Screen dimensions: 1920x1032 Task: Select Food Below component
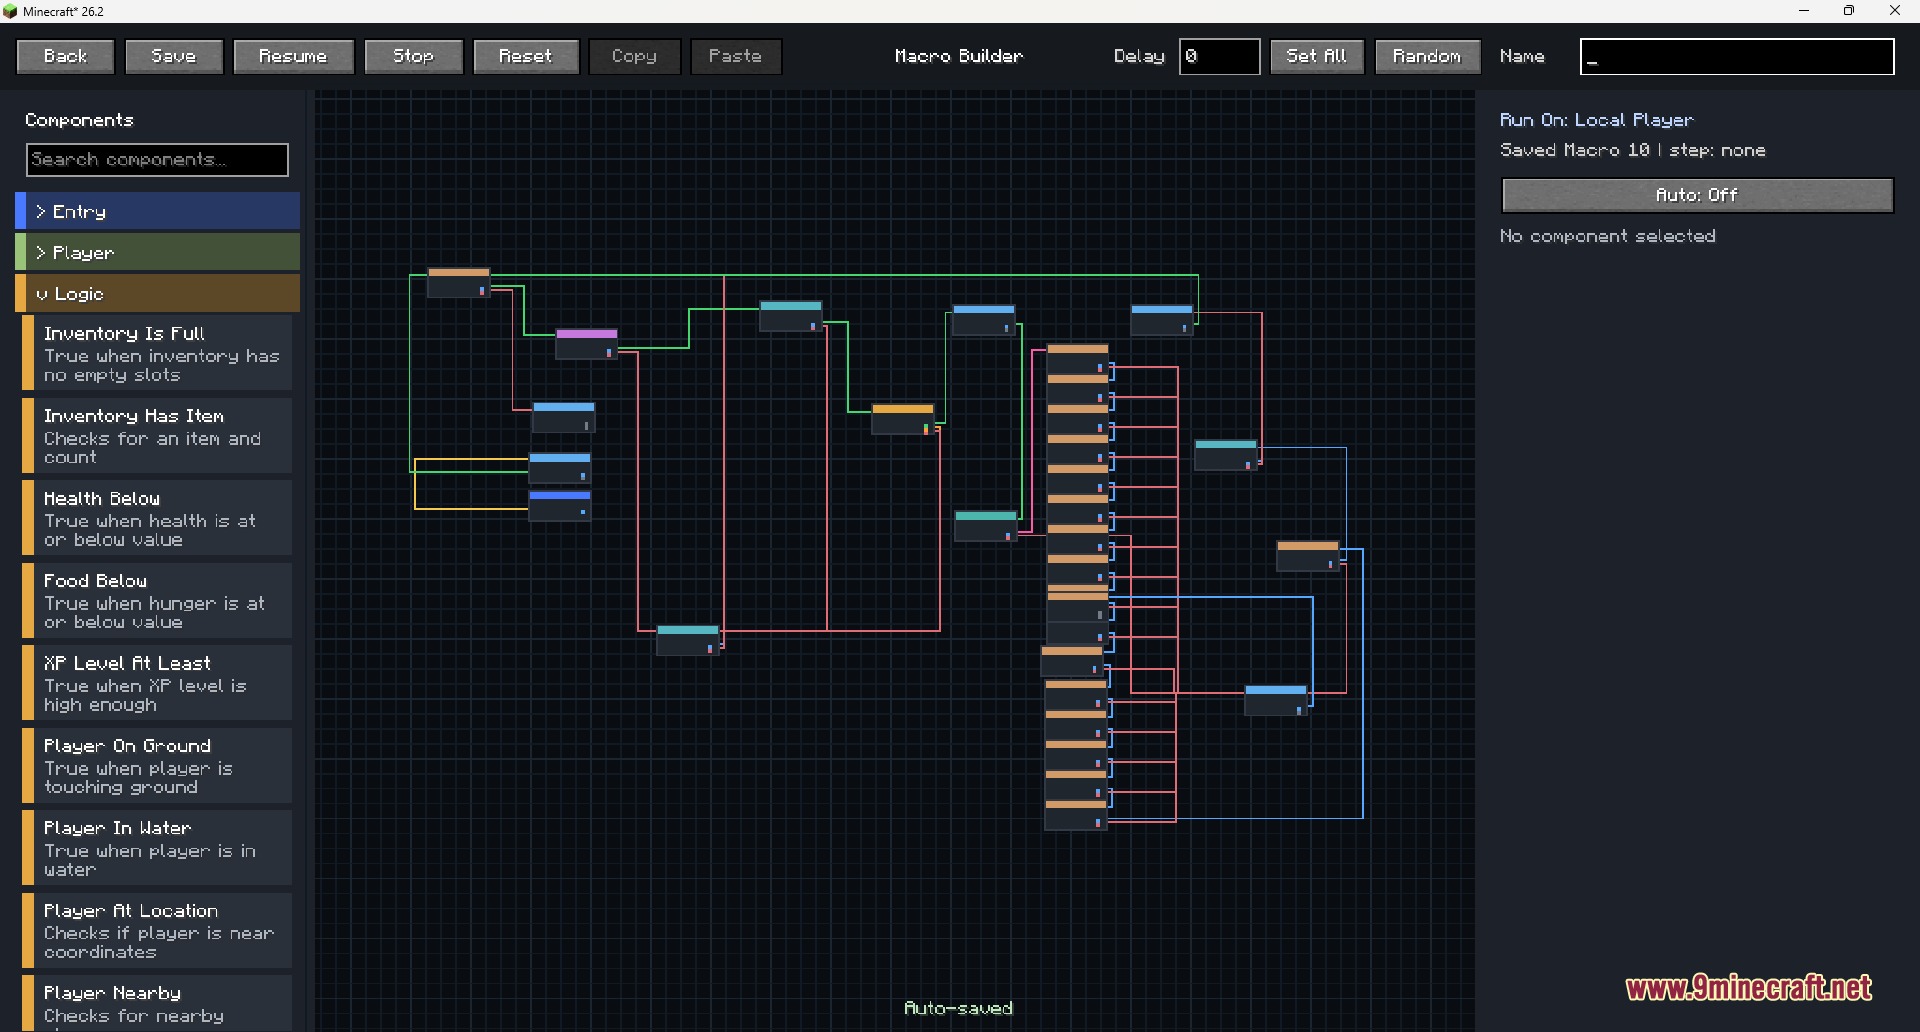[158, 601]
